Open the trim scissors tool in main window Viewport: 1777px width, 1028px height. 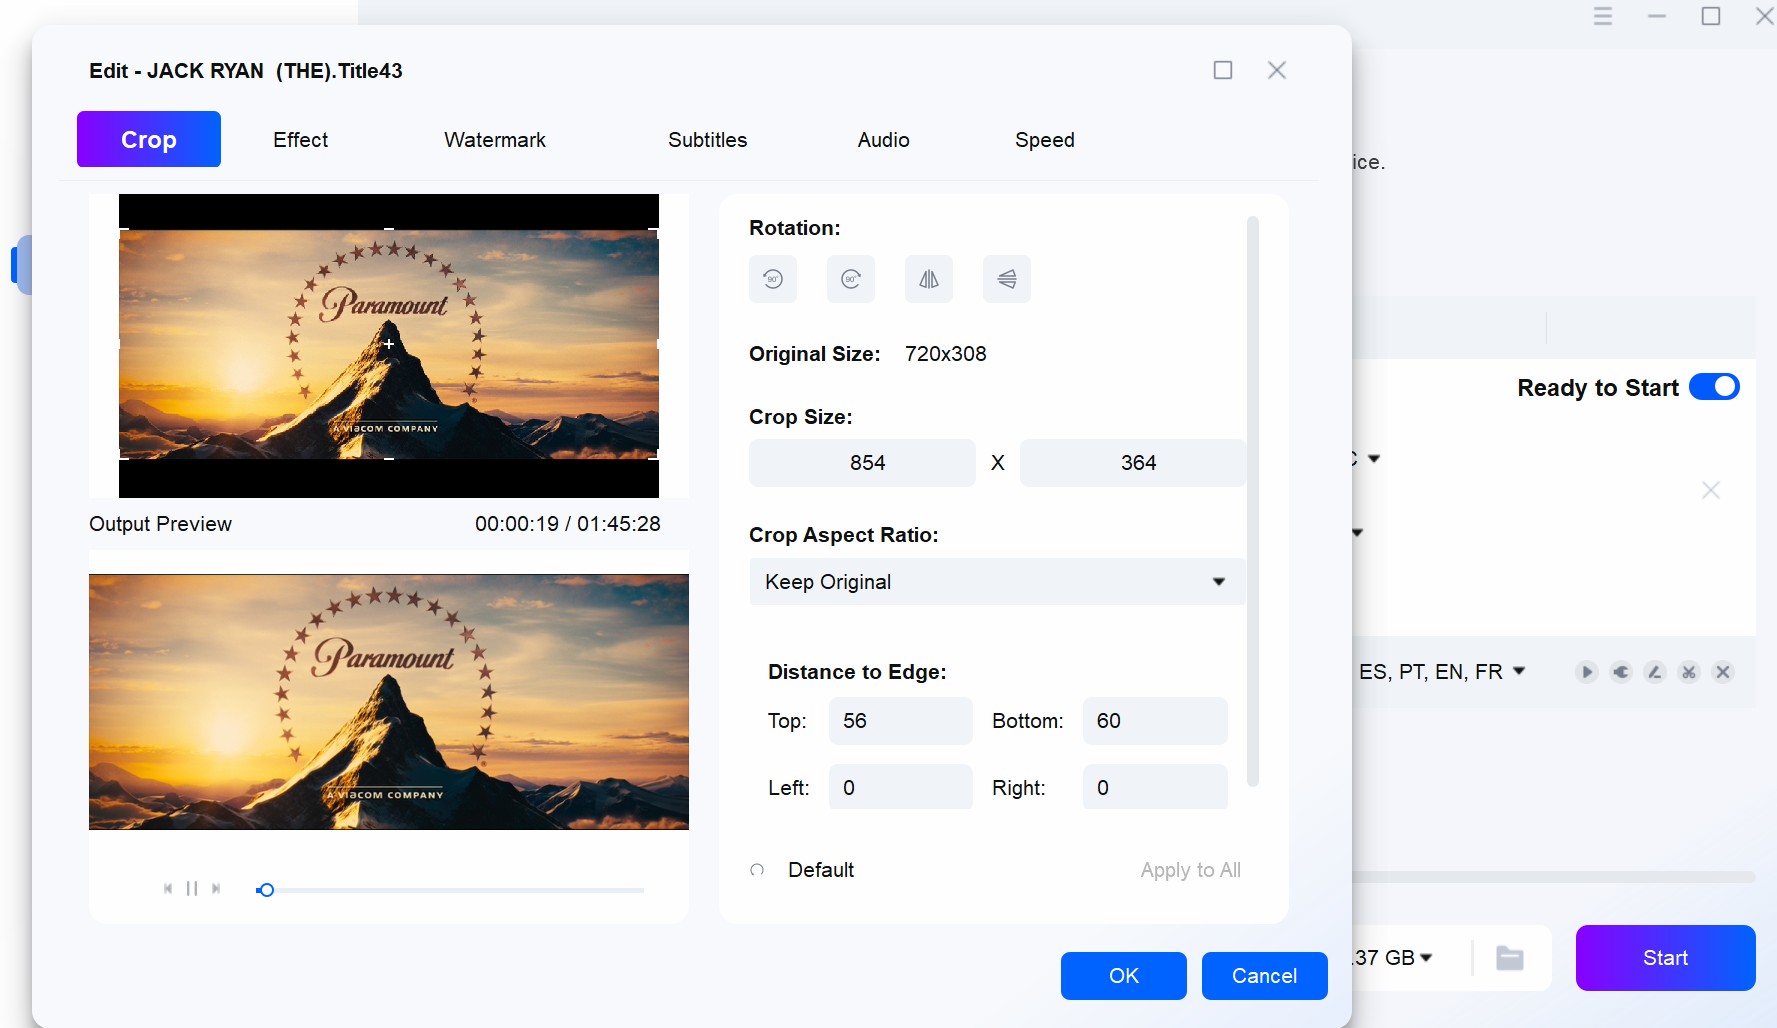(x=1689, y=672)
